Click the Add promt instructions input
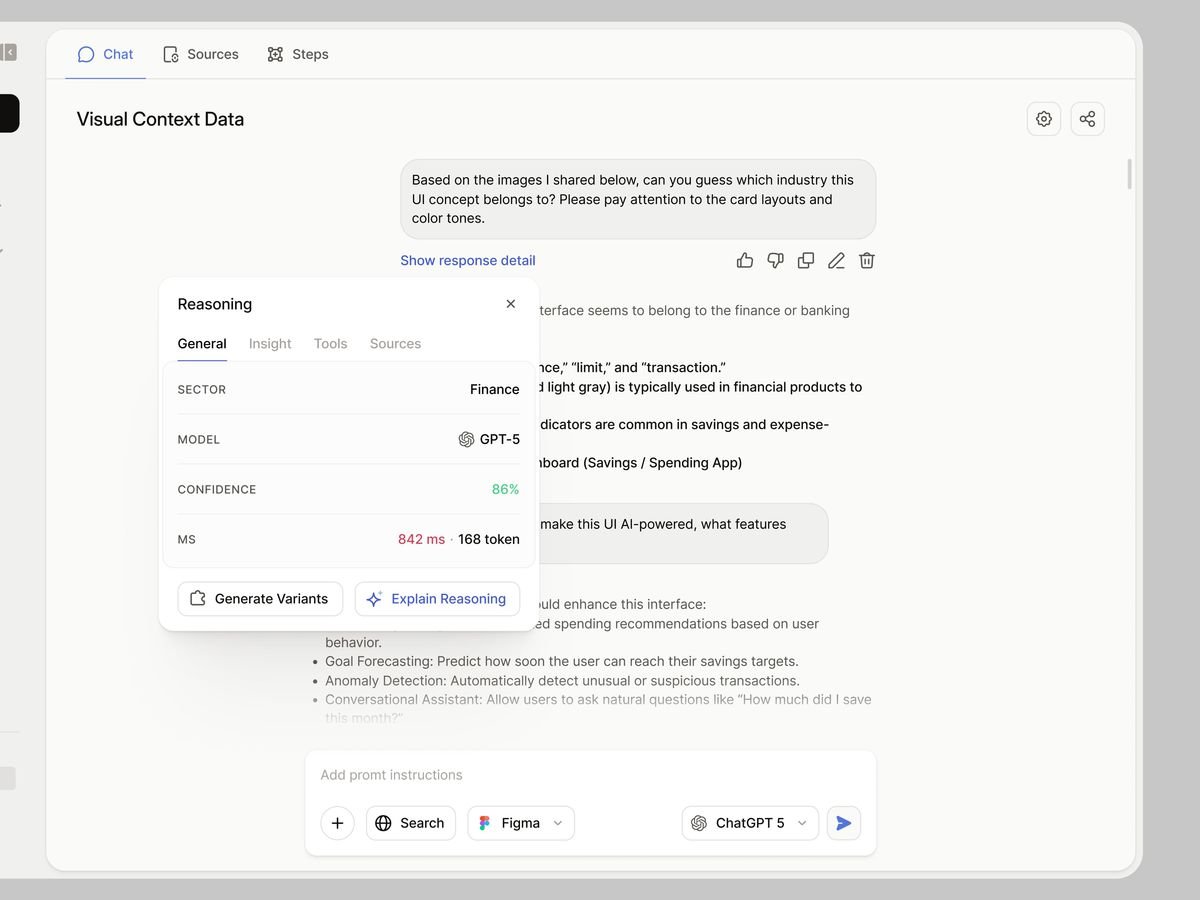 pos(590,775)
